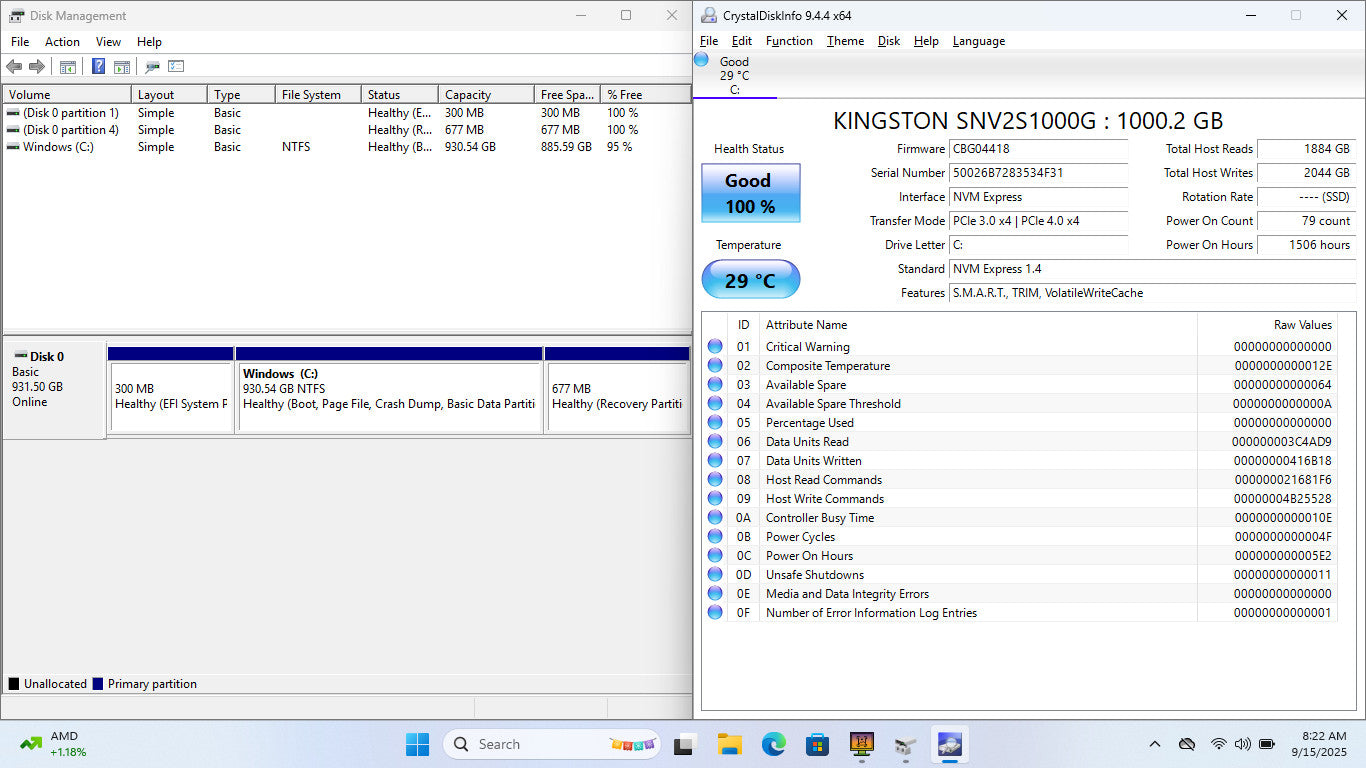Open the Action menu in Disk Management

click(62, 42)
